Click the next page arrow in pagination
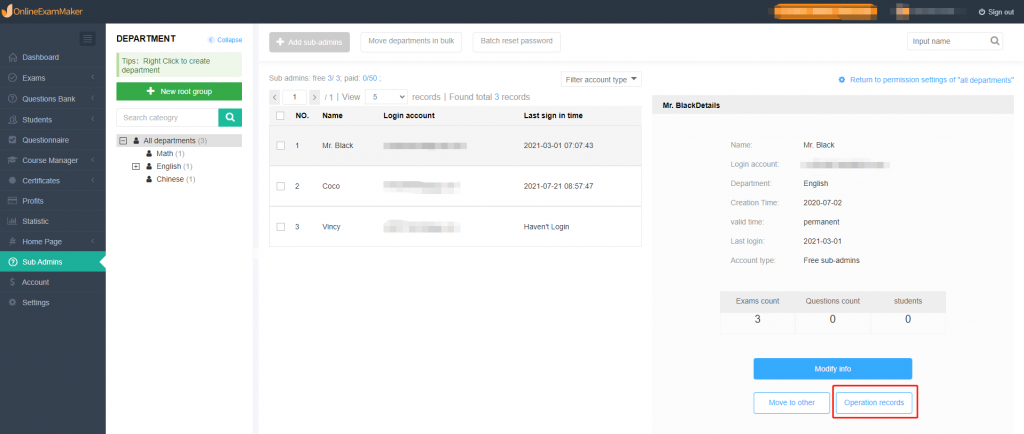 coord(314,97)
